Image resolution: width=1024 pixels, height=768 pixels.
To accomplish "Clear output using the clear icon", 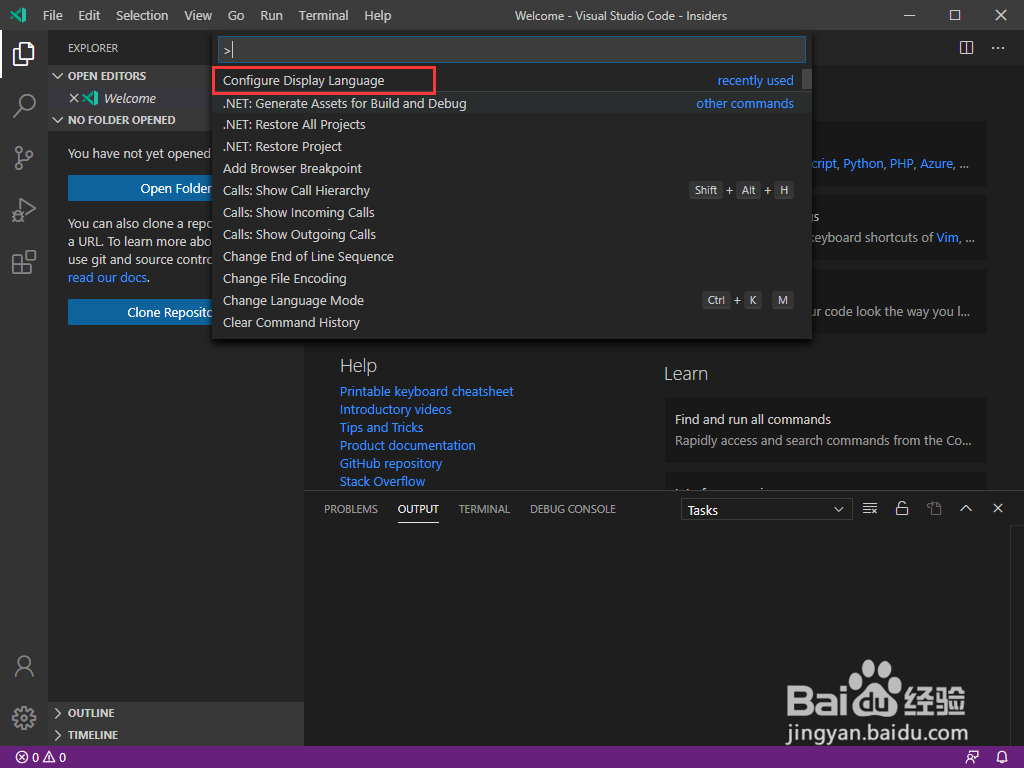I will [x=870, y=509].
